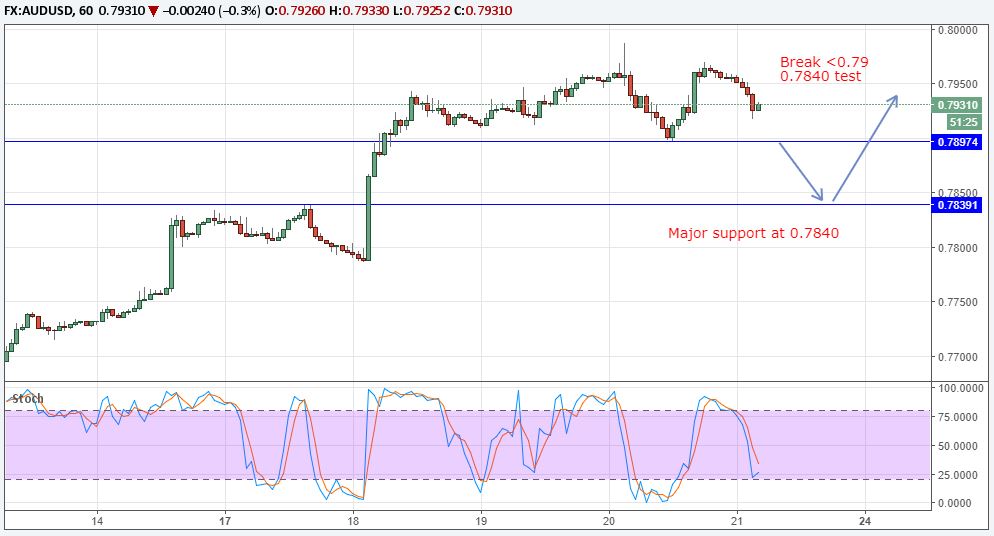Click the 0.77500 price axis label
The height and width of the screenshot is (536, 994).
tap(958, 302)
